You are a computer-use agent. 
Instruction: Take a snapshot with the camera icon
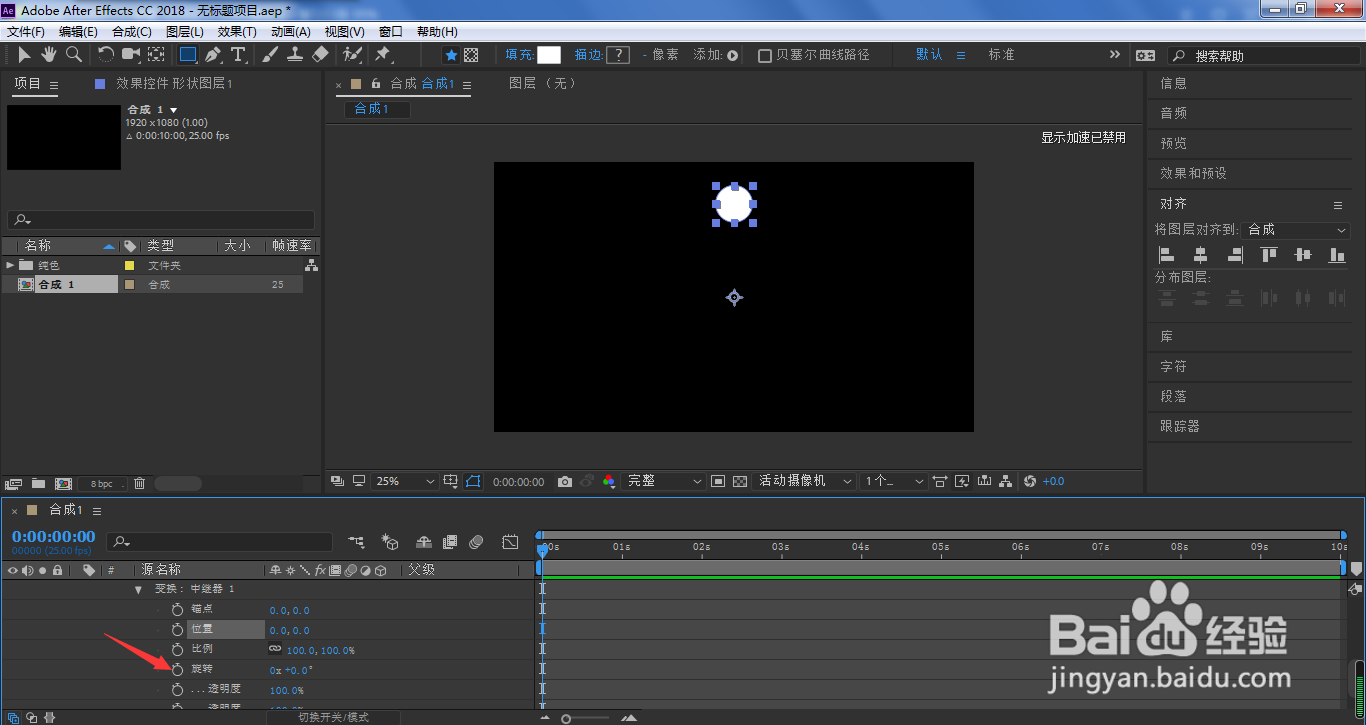[565, 481]
